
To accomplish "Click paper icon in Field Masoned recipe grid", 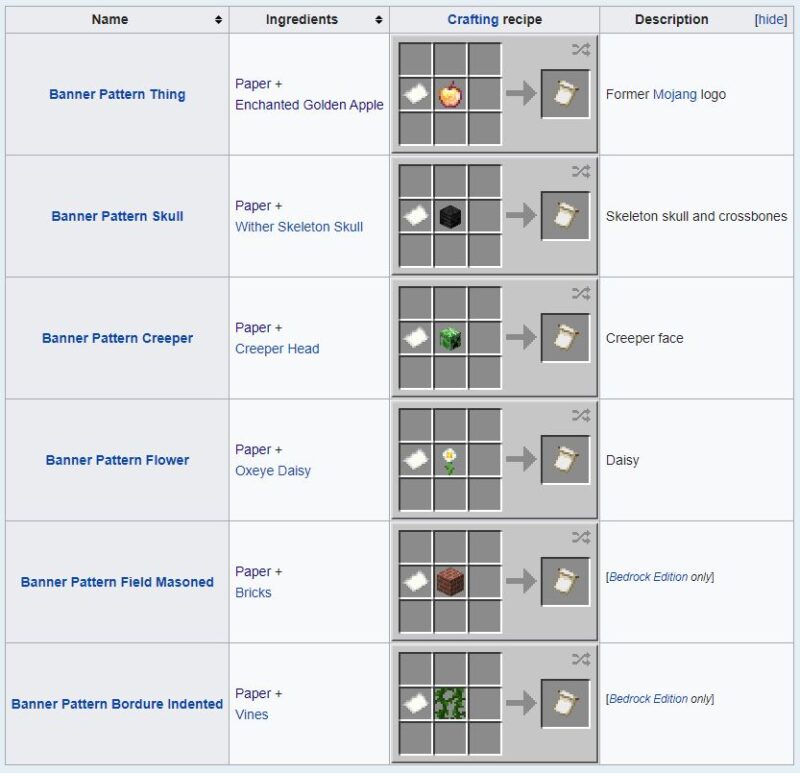I will [416, 582].
